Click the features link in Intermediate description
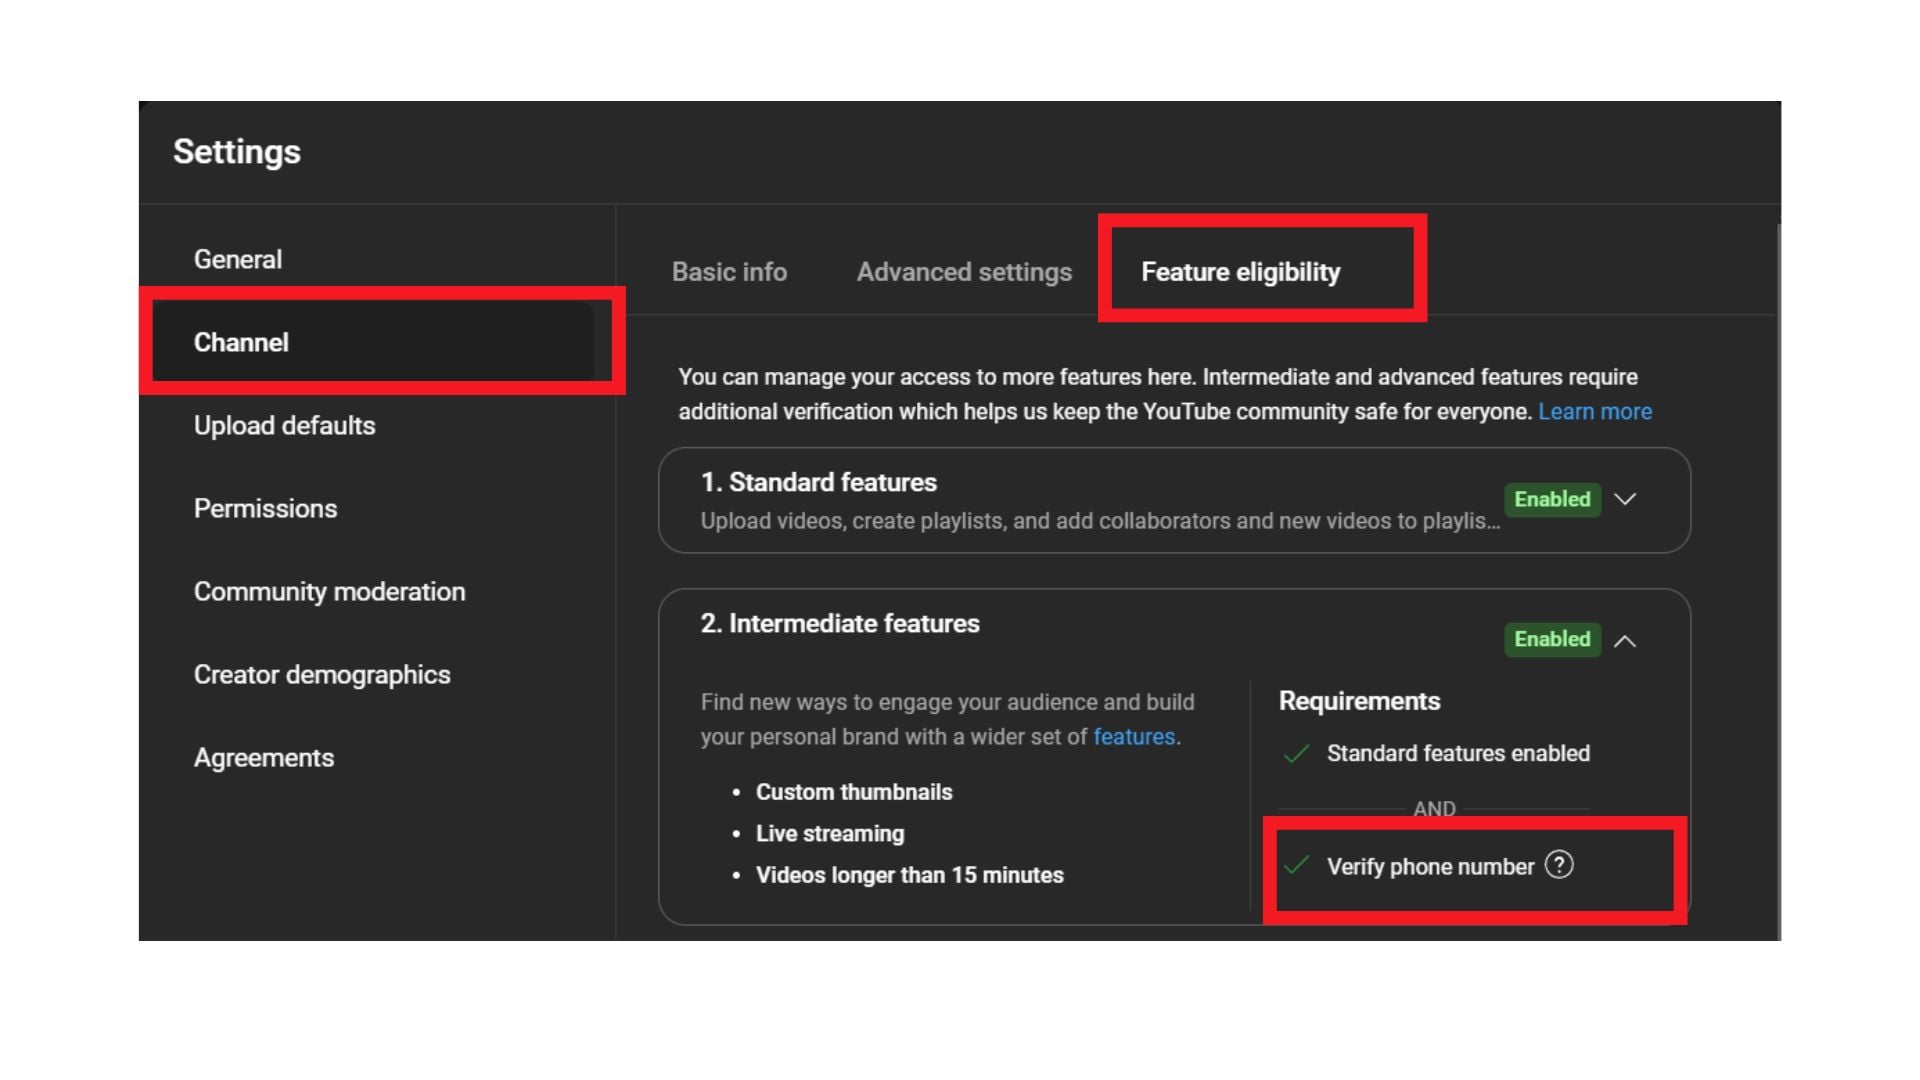 [1133, 737]
